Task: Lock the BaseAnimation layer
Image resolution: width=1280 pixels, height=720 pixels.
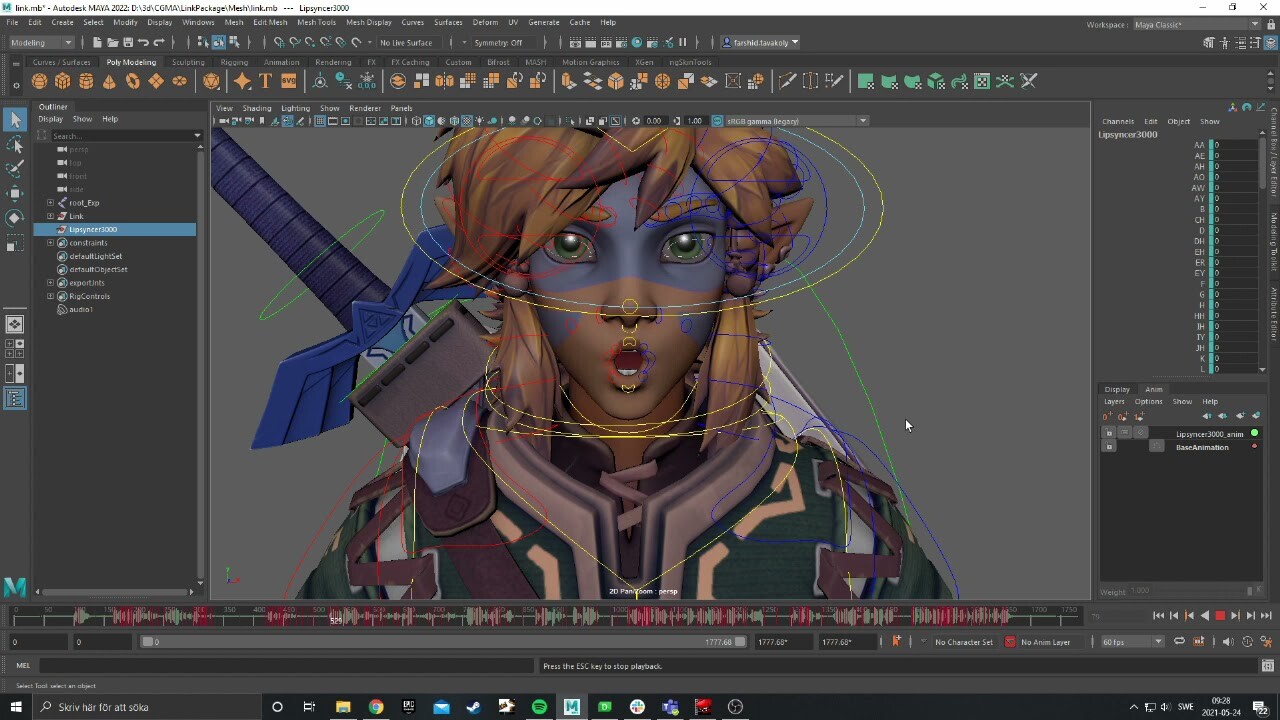Action: pyautogui.click(x=1108, y=446)
